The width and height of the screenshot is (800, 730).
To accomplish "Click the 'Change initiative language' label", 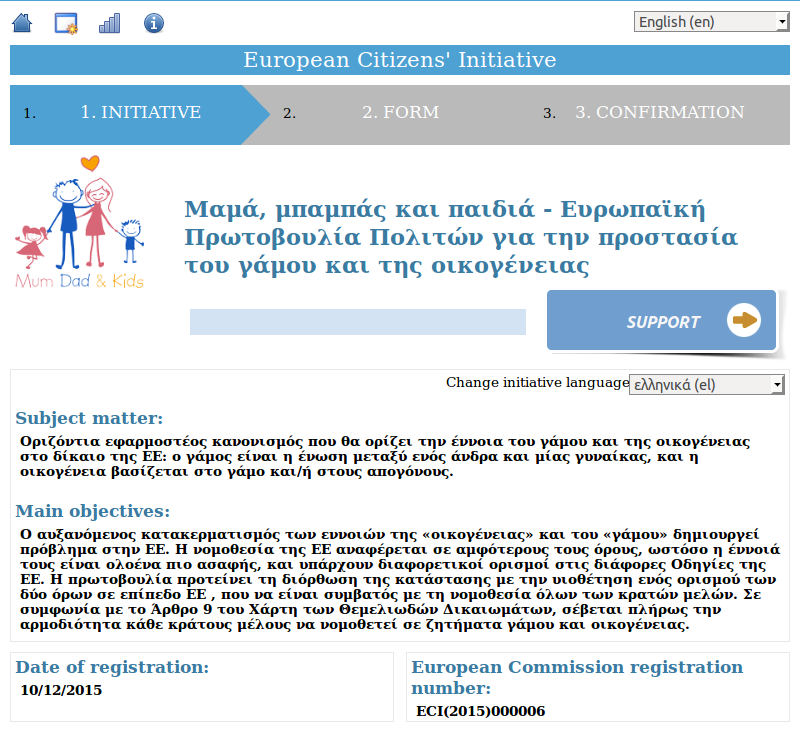I will click(537, 383).
